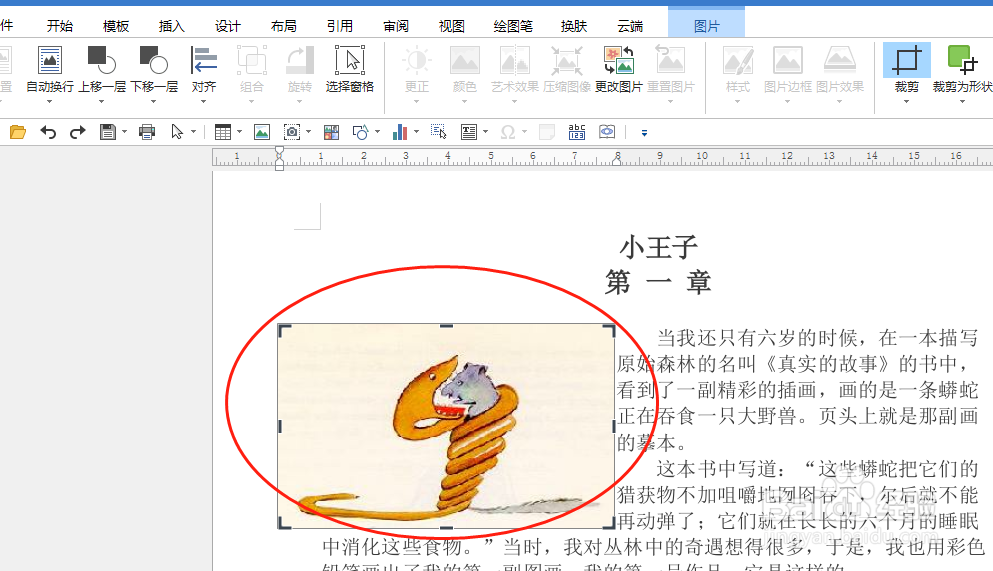Click the right indent marker on the ruler
993x571 pixels.
tap(616, 161)
